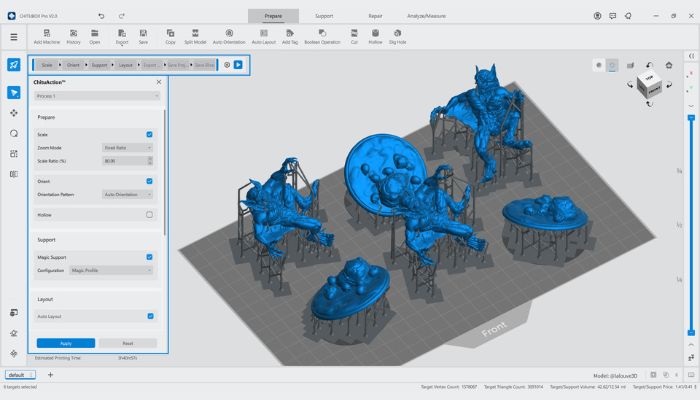Click the Copy toolbar icon

[170, 37]
